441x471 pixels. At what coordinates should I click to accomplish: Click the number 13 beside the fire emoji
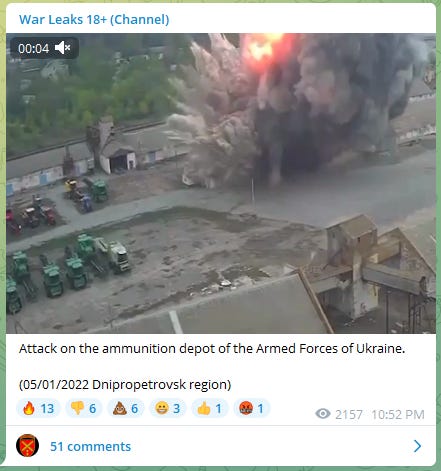pyautogui.click(x=47, y=409)
